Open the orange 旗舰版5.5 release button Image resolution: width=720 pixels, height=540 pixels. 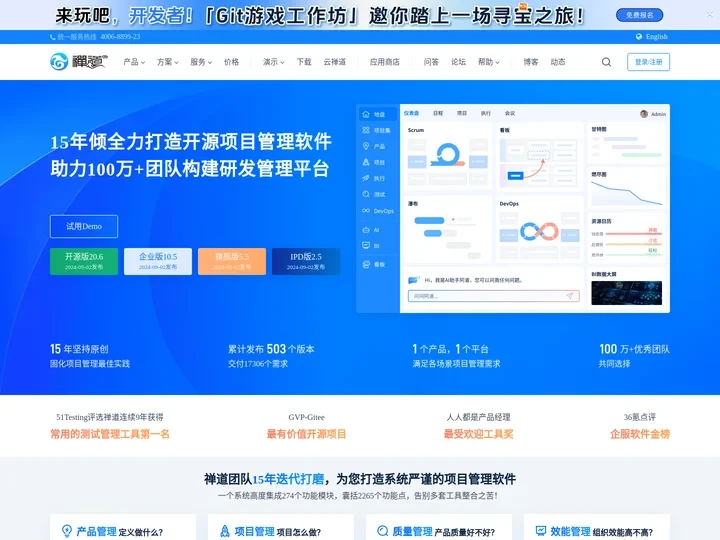click(232, 261)
